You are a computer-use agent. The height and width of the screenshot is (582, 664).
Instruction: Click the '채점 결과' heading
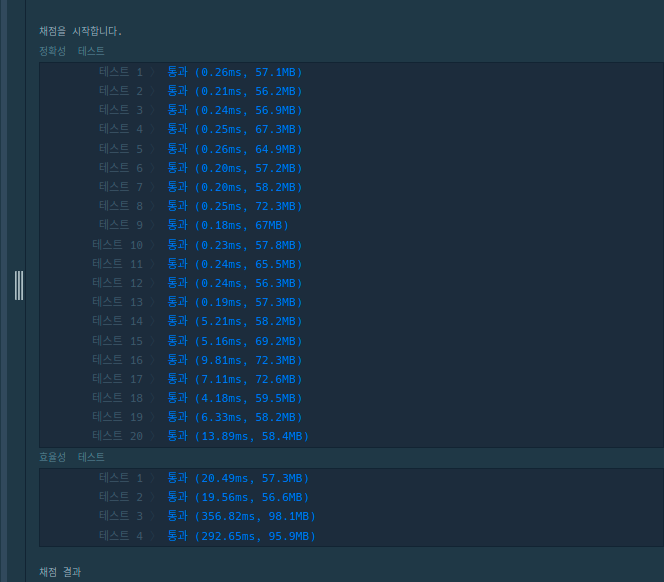click(60, 572)
